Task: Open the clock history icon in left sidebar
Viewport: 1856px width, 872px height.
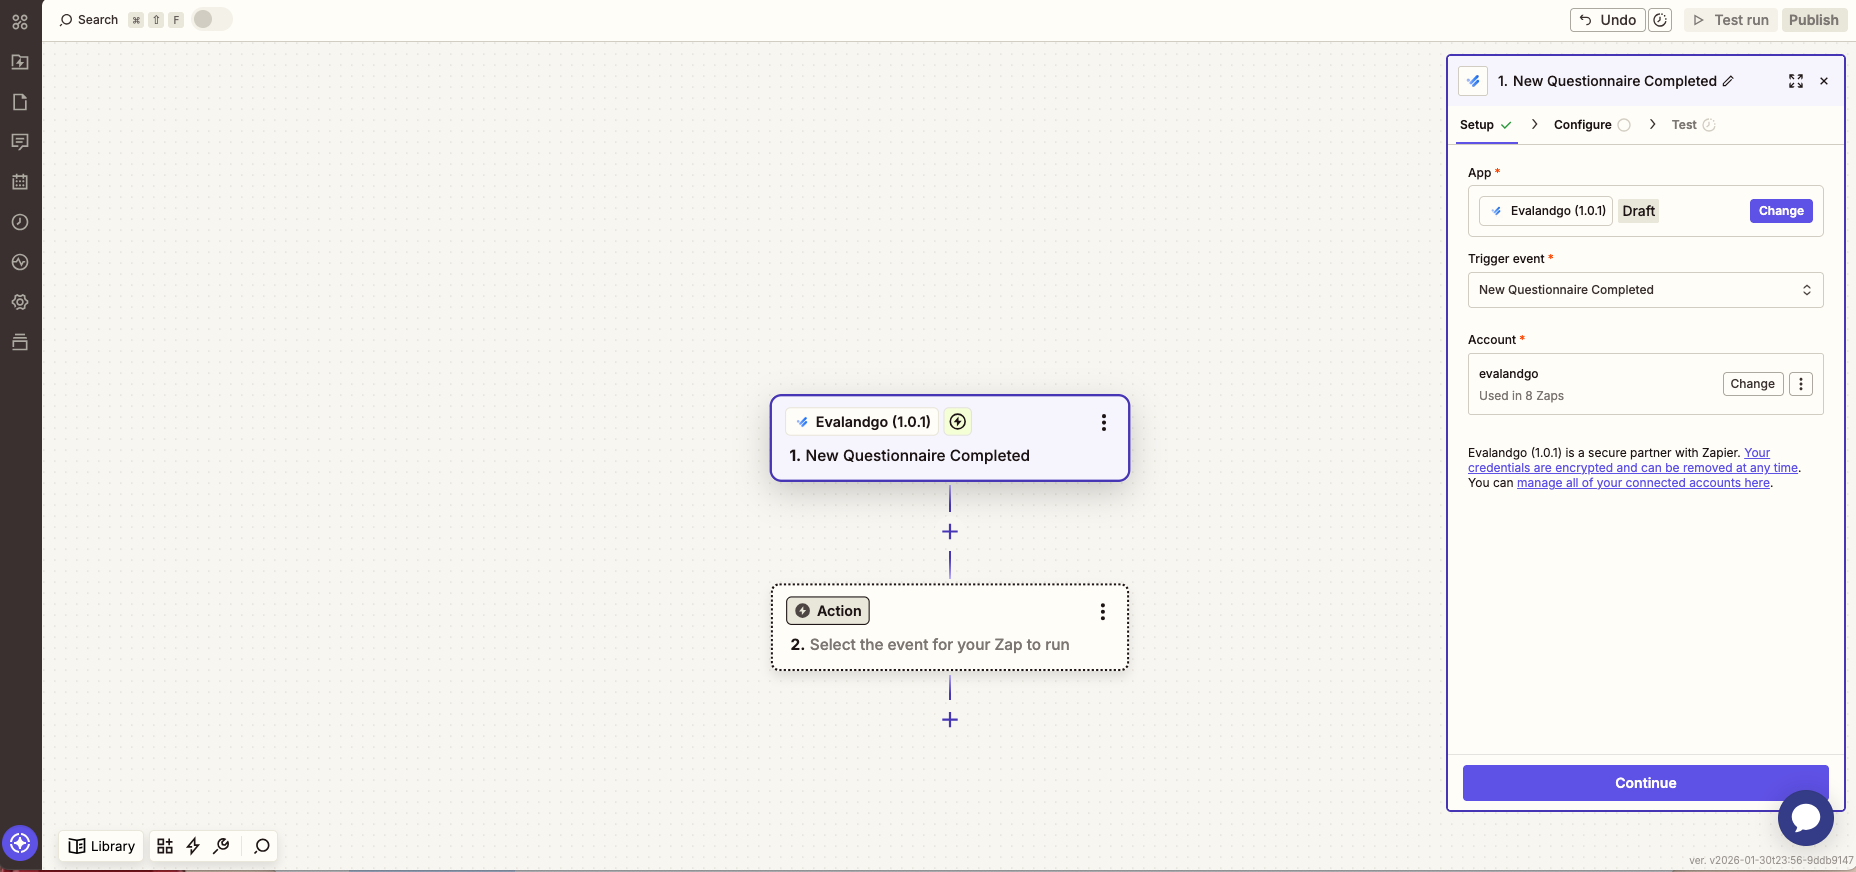Action: click(20, 222)
